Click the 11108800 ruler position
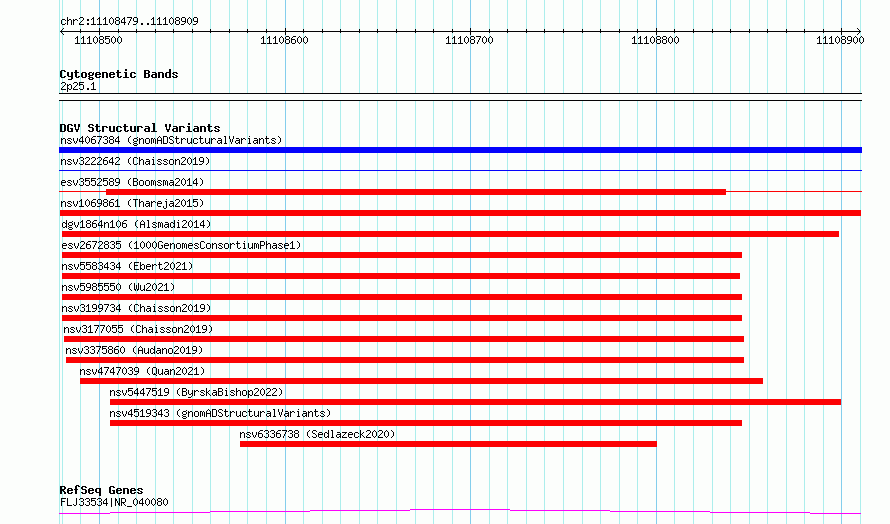 point(655,40)
